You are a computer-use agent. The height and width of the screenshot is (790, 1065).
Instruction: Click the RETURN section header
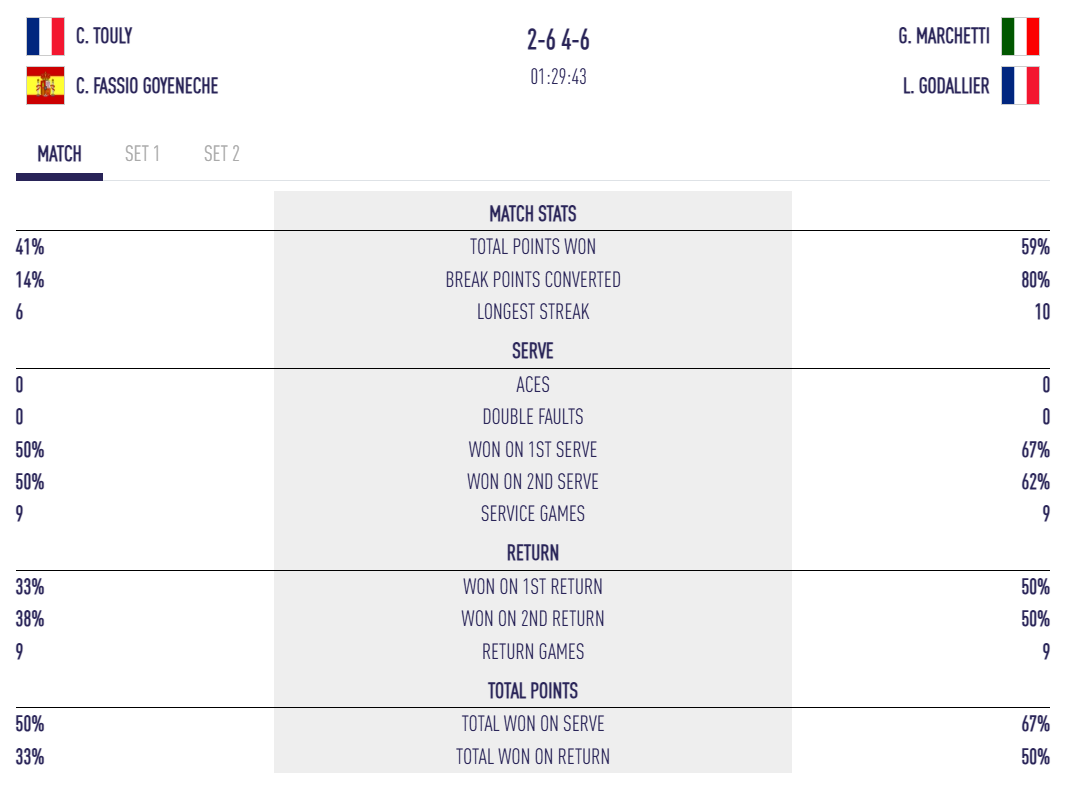532,553
